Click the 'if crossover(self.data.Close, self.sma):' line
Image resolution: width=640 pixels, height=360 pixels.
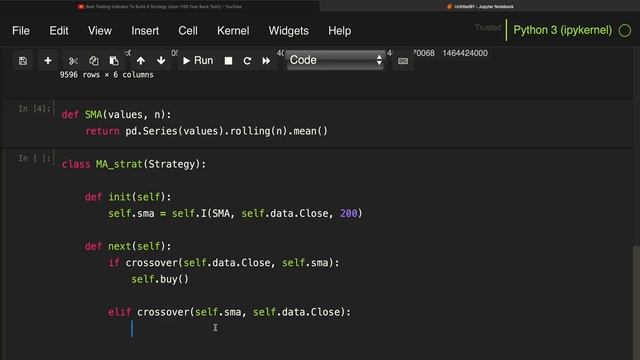[x=224, y=263]
